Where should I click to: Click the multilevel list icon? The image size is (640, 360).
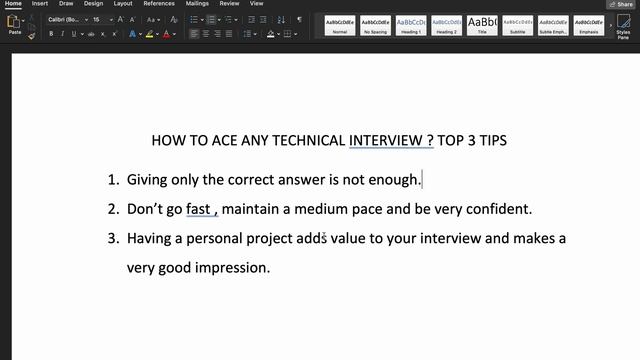[x=228, y=20]
